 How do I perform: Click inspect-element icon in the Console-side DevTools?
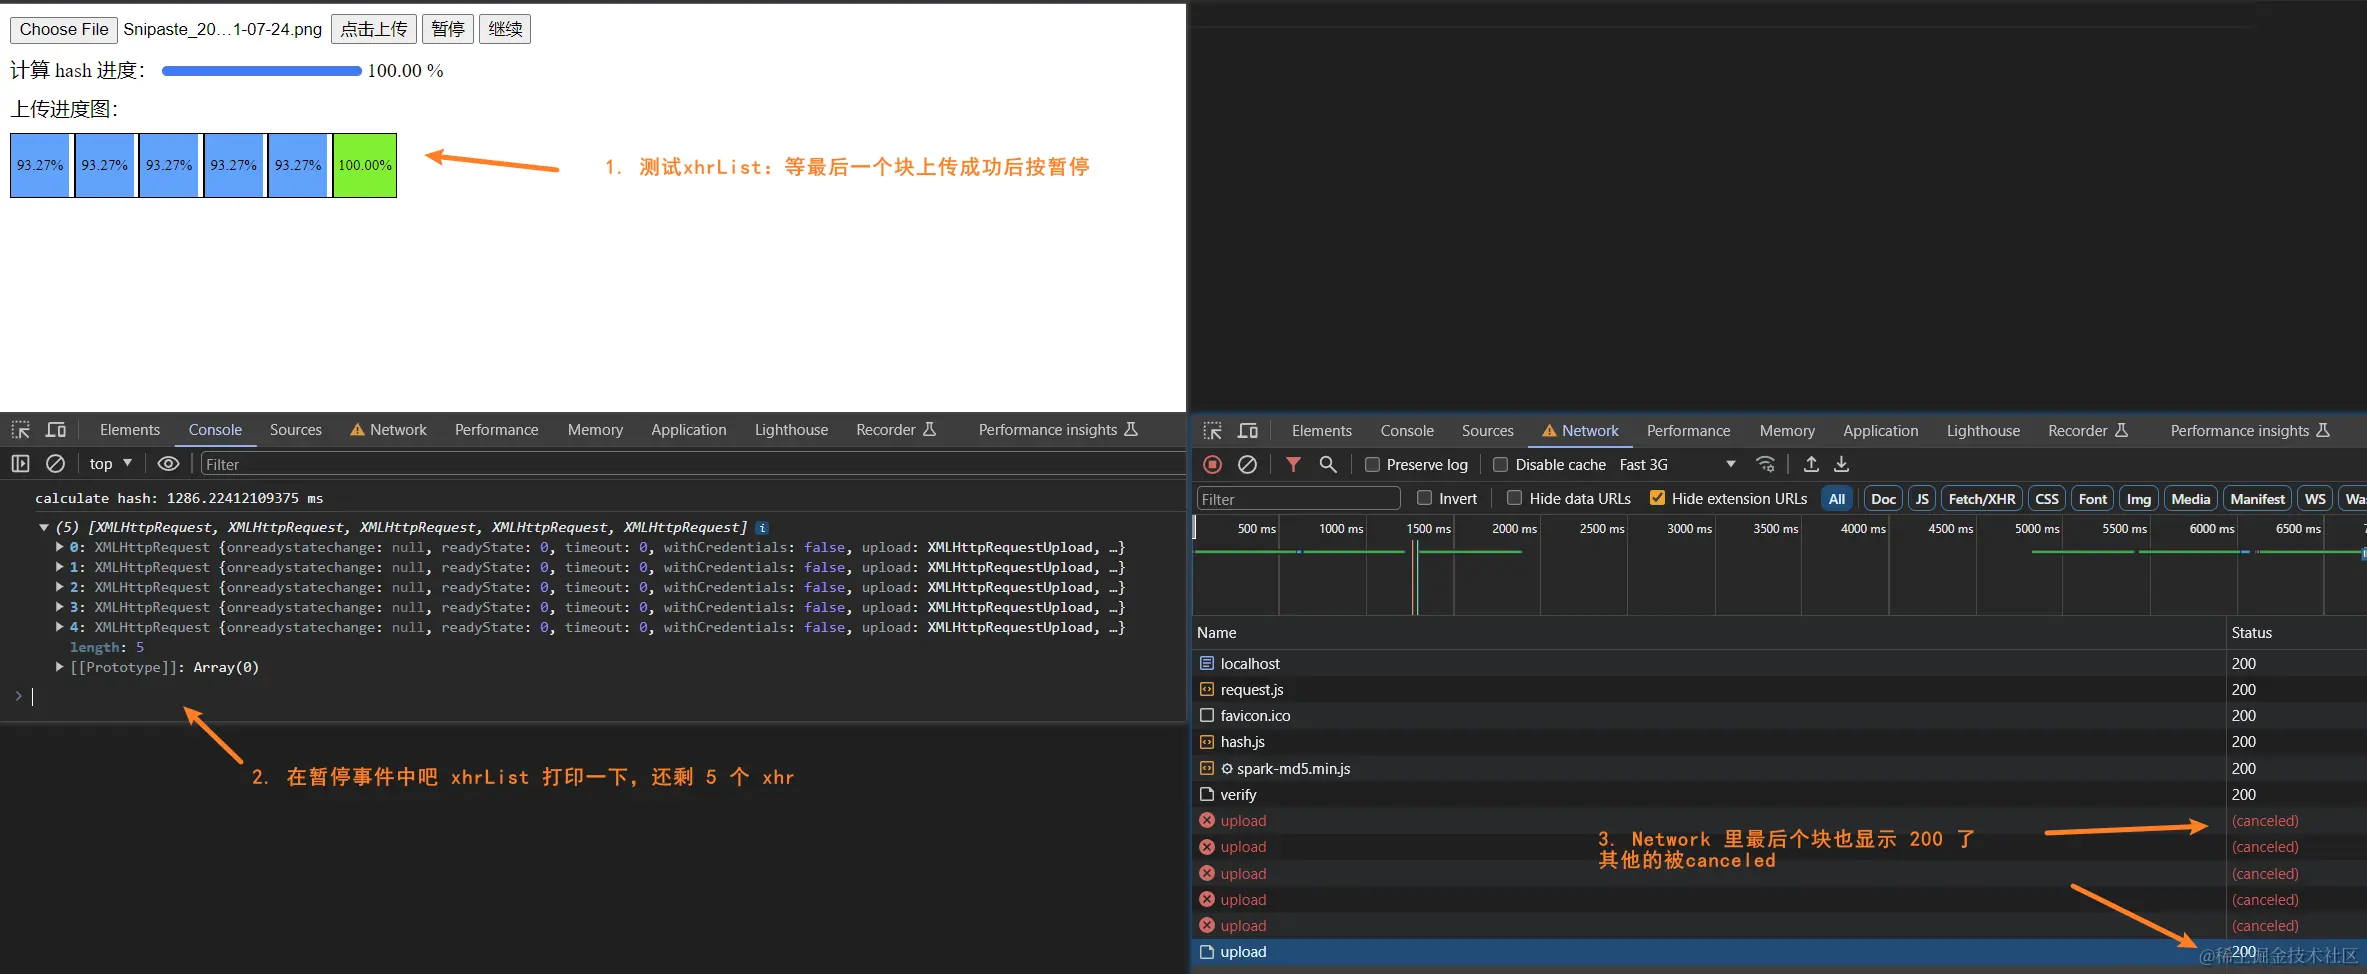click(x=20, y=430)
